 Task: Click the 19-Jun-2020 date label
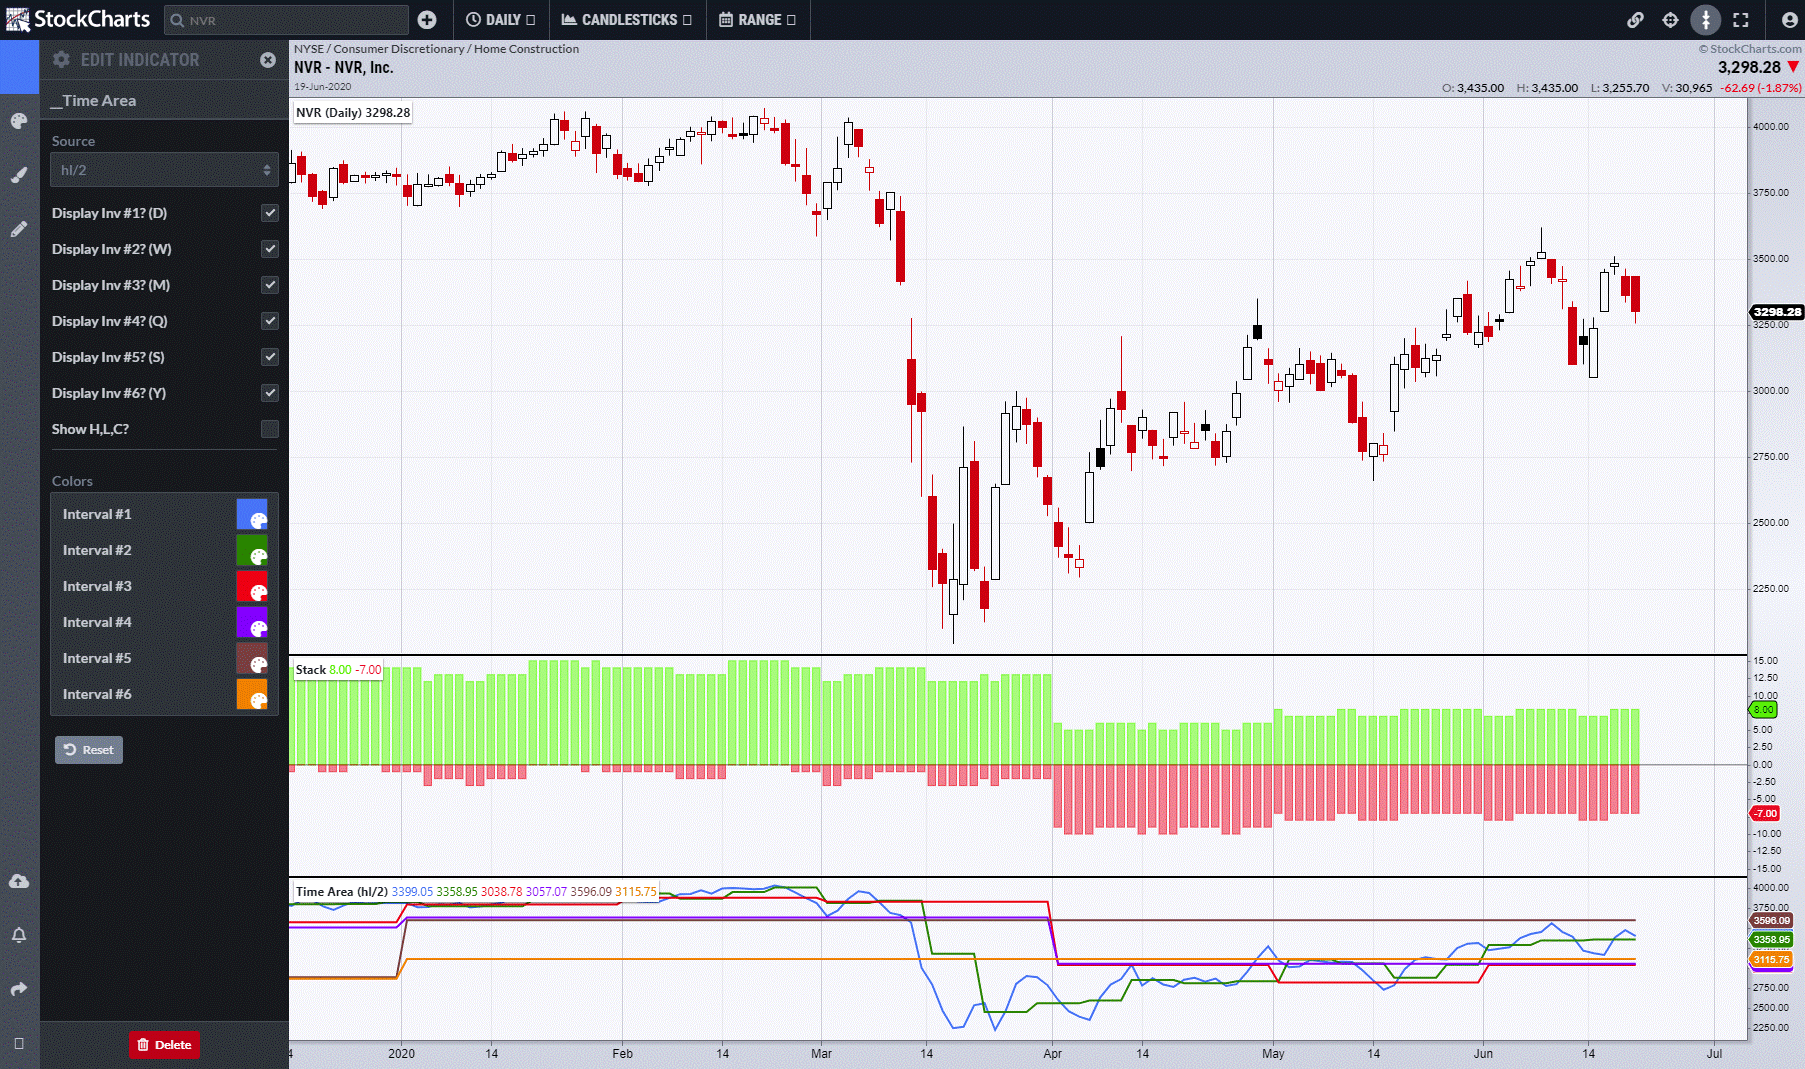point(322,87)
